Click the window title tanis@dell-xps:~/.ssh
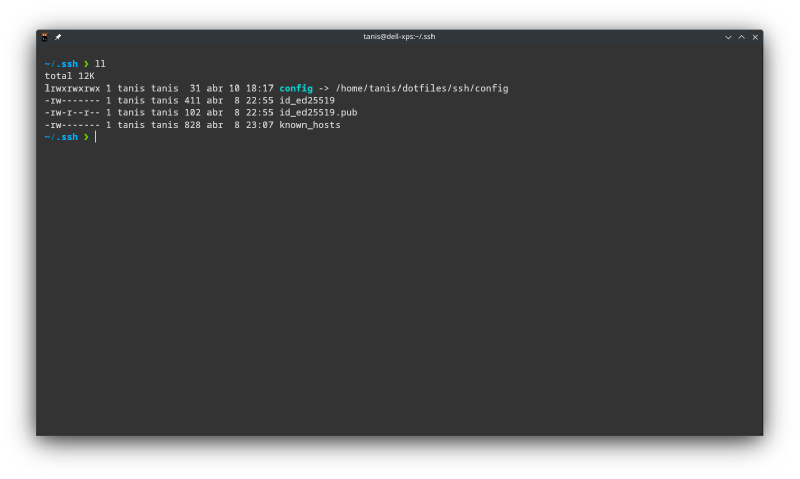Screen dimensions: 800x479 [x=399, y=37]
